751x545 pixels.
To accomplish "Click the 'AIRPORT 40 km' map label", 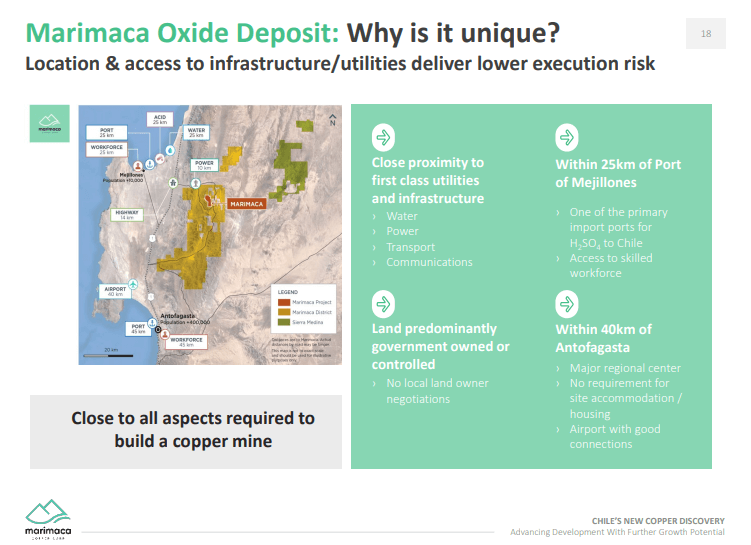I will click(x=115, y=292).
